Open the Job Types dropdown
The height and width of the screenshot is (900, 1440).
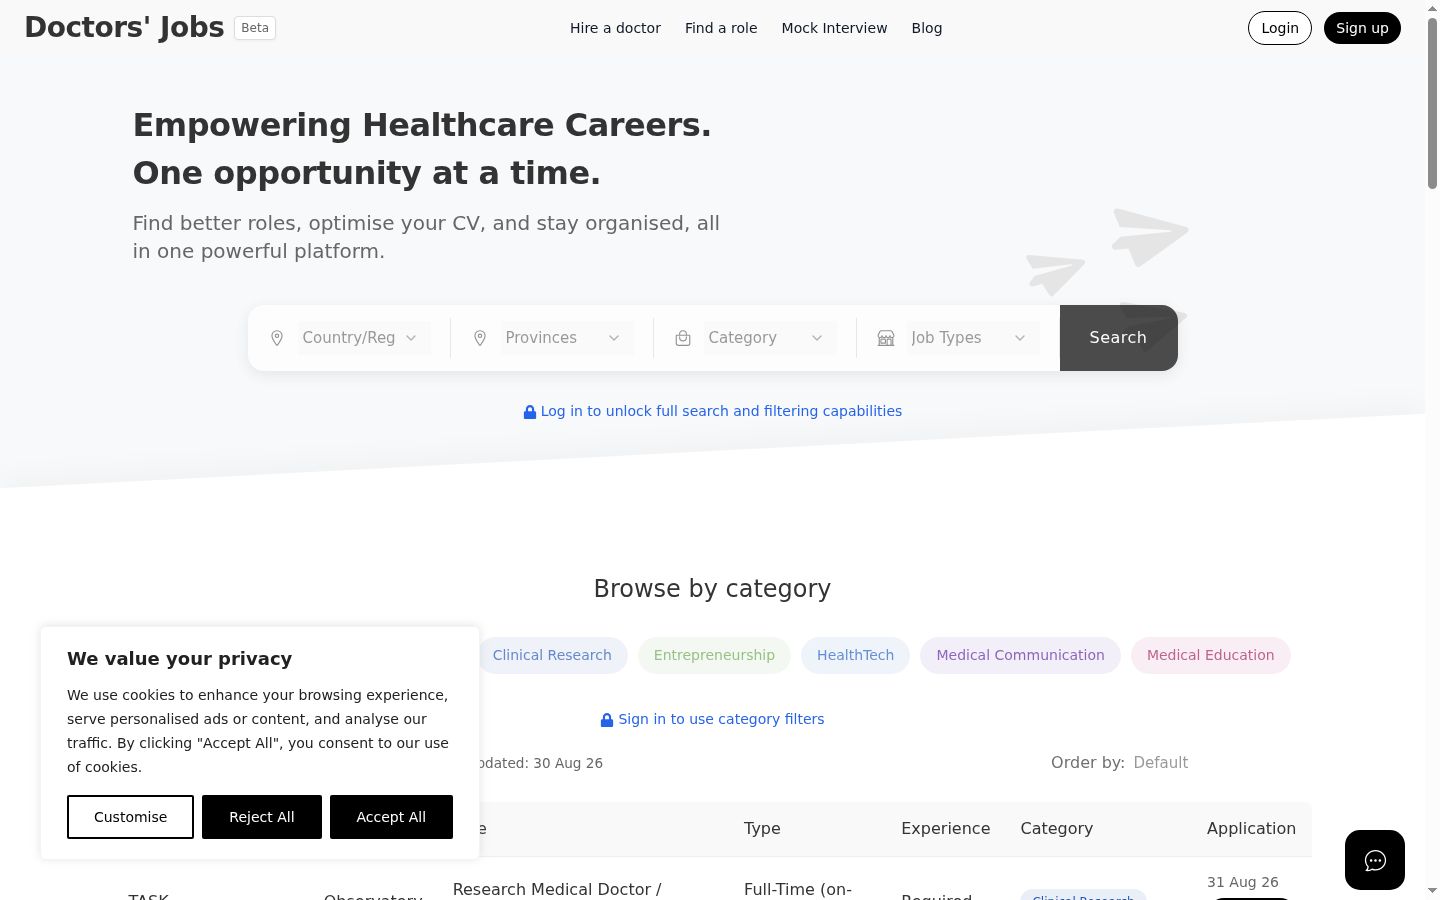[x=973, y=338]
